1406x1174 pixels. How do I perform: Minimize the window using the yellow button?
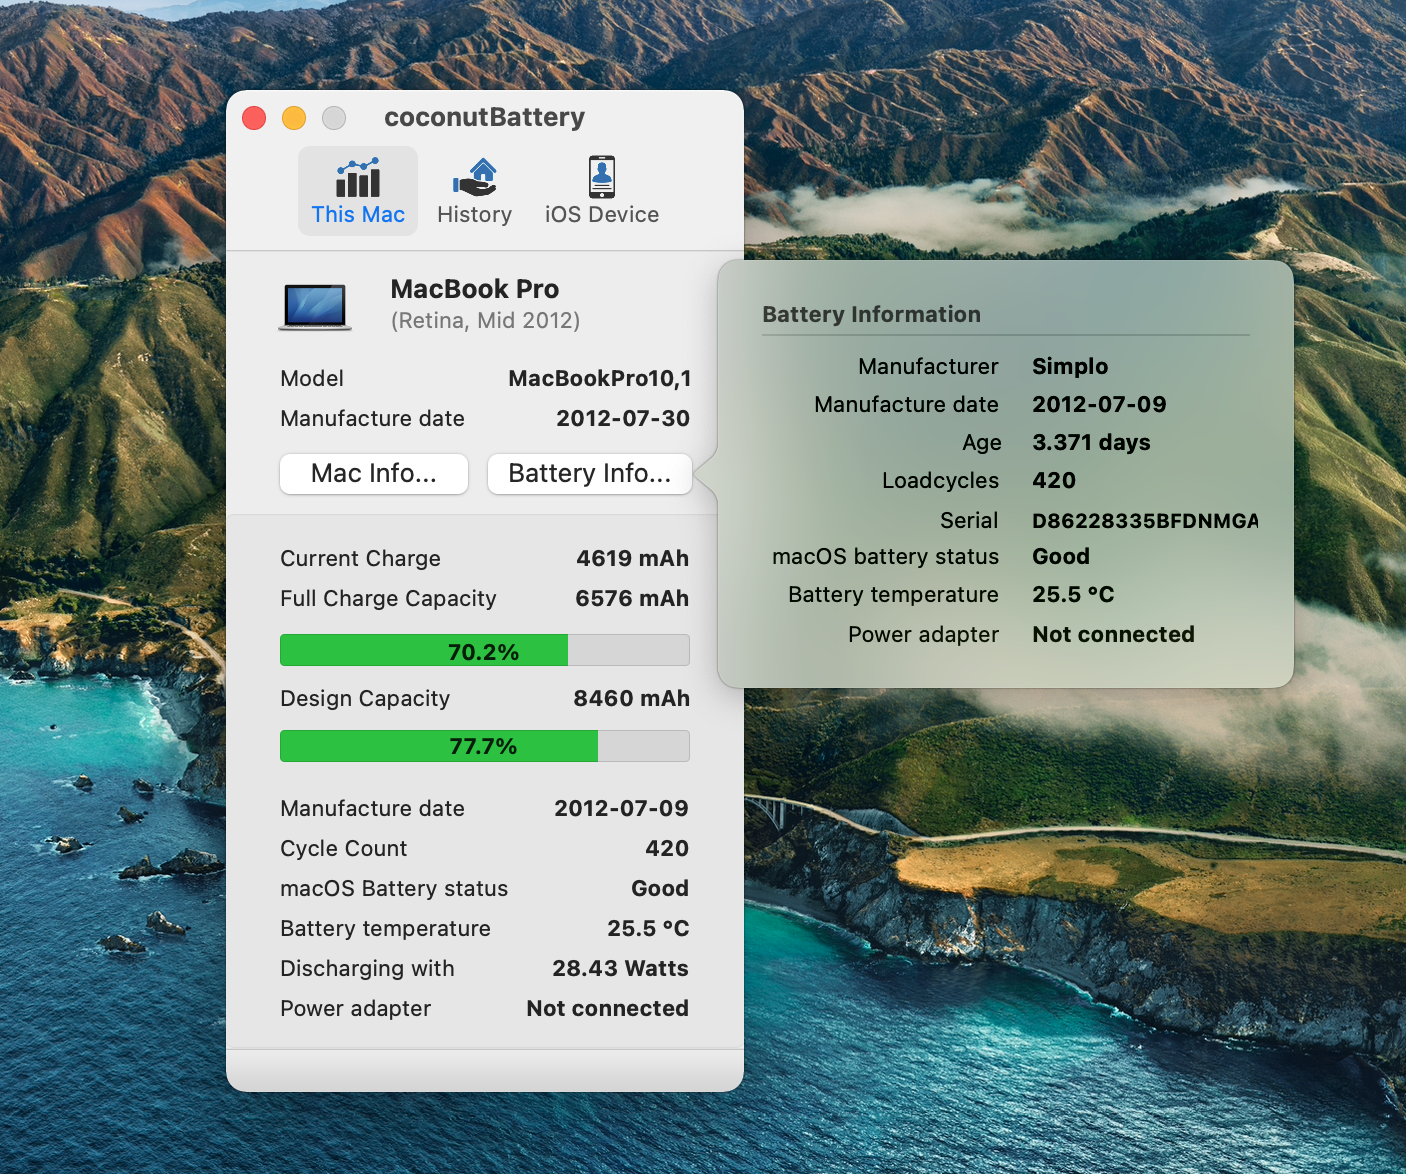[294, 118]
